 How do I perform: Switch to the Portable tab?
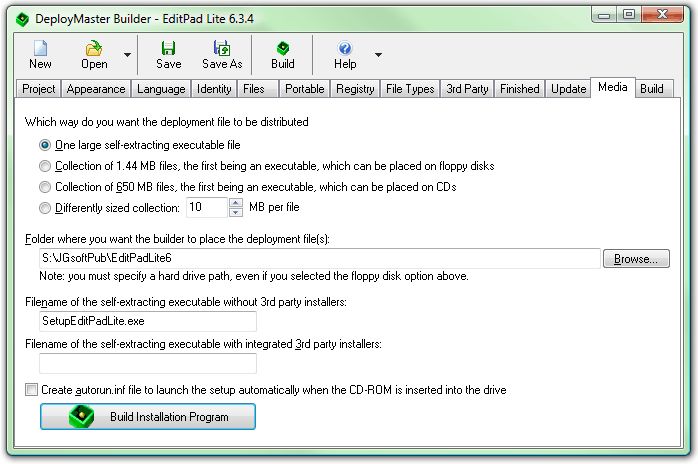tap(304, 89)
